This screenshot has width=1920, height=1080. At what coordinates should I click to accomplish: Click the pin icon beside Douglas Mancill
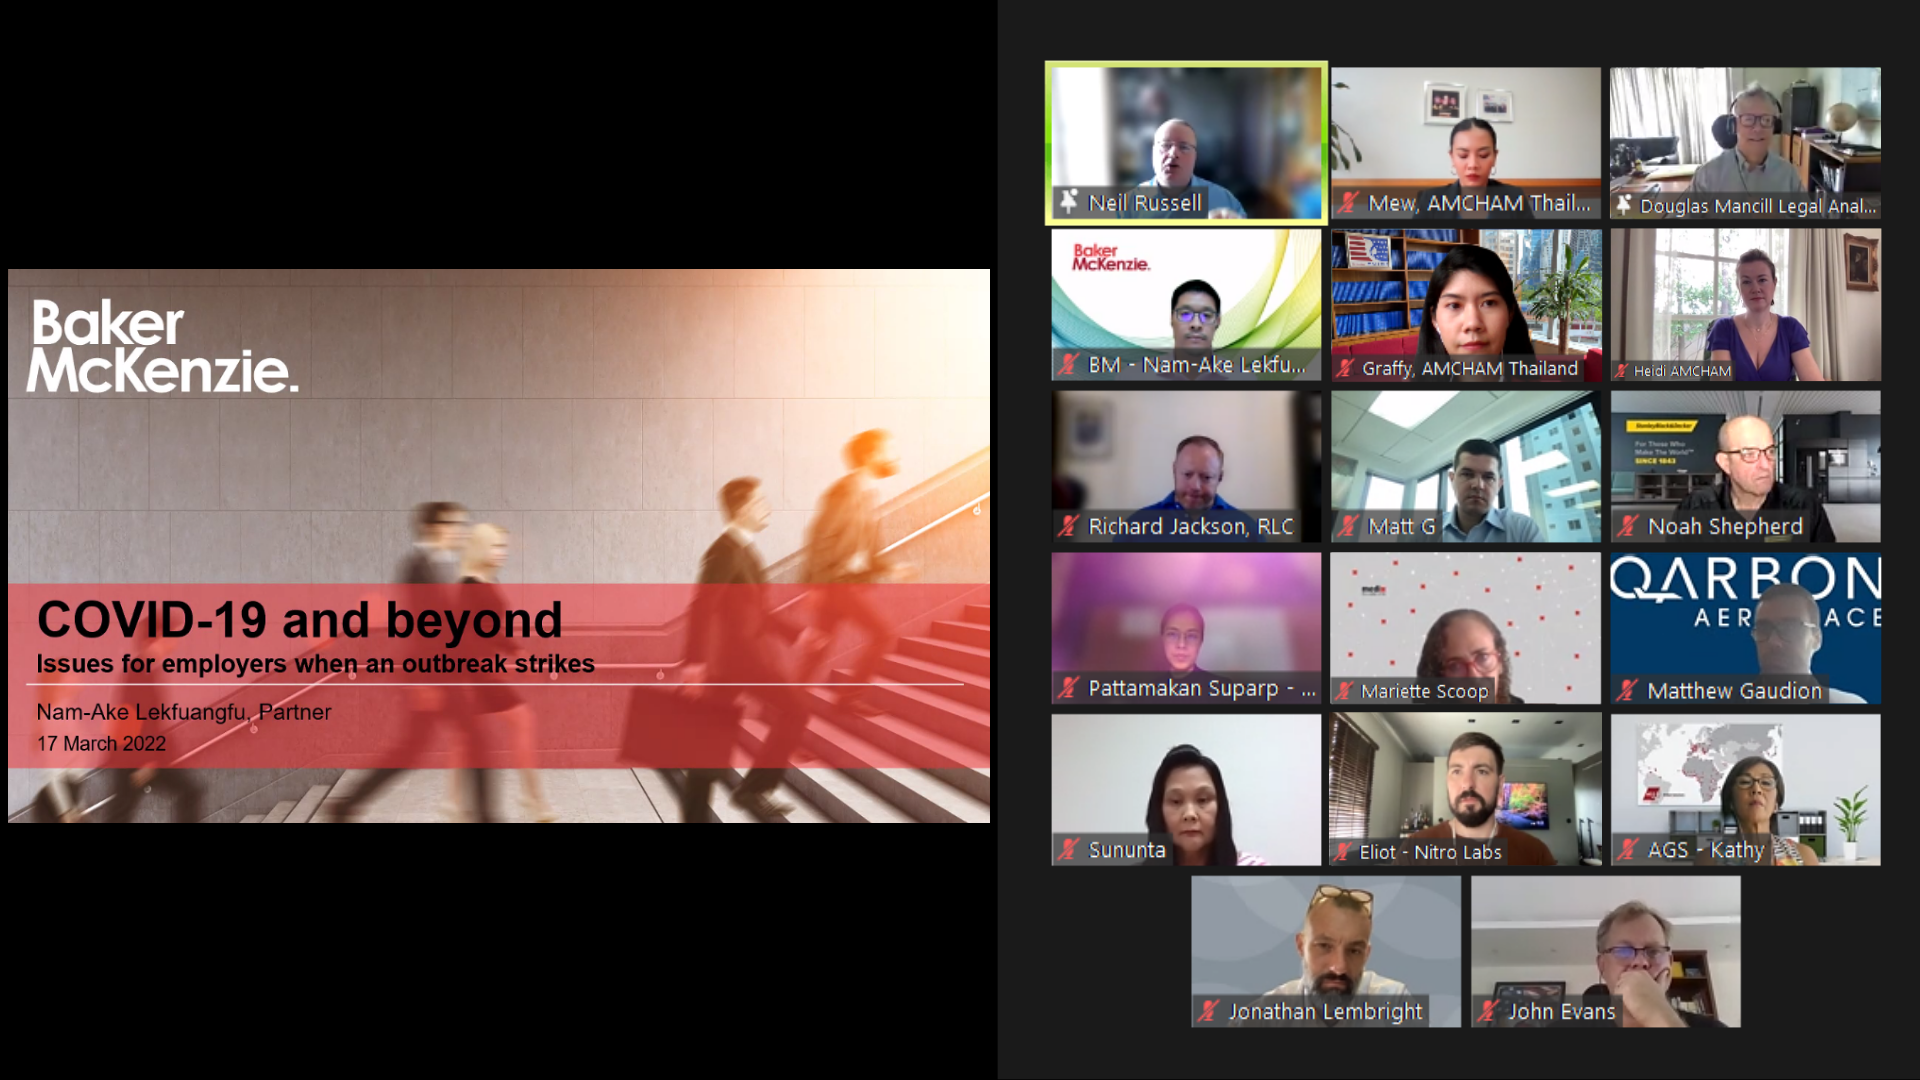coord(1623,206)
